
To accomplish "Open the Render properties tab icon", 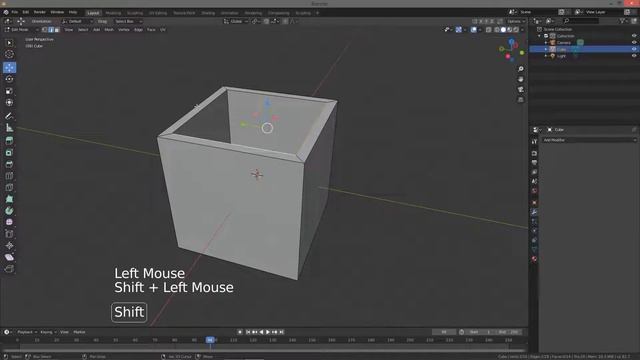I will (534, 153).
